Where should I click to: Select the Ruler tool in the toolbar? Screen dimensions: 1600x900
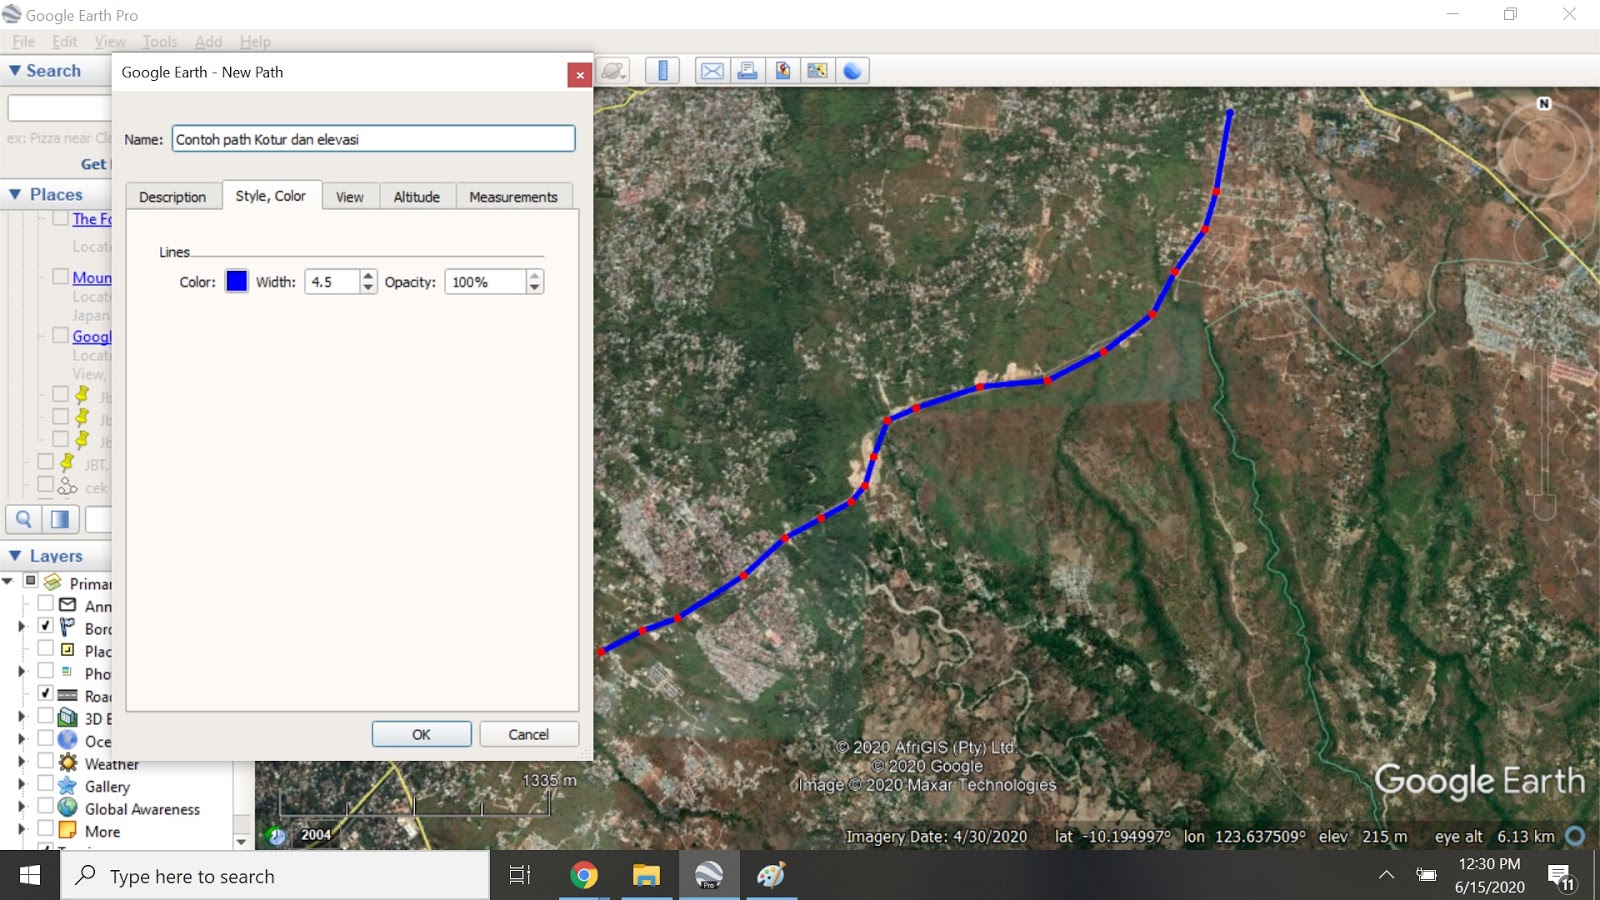tap(662, 71)
